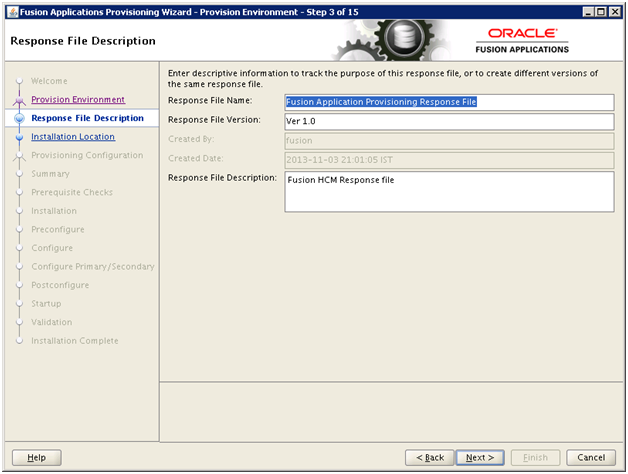Cancel the provisioning wizard

tap(591, 457)
